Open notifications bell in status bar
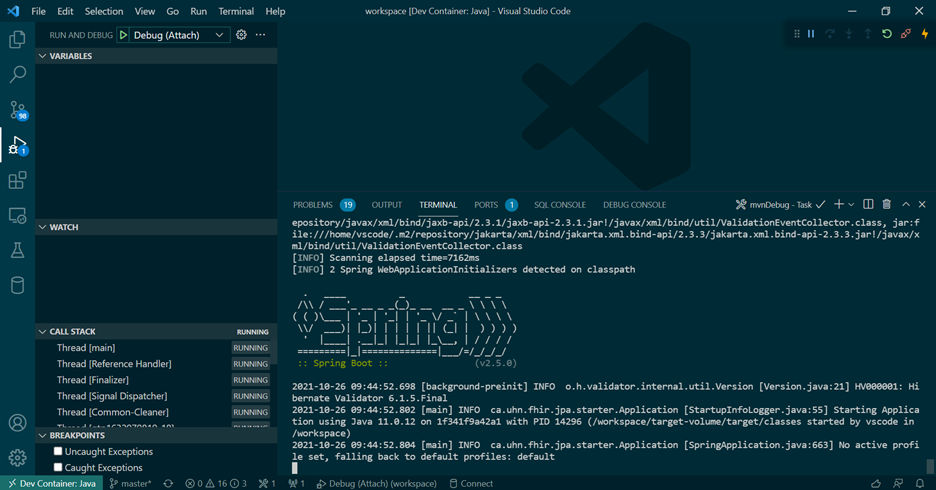Screen dimensions: 936x490 coord(920,483)
